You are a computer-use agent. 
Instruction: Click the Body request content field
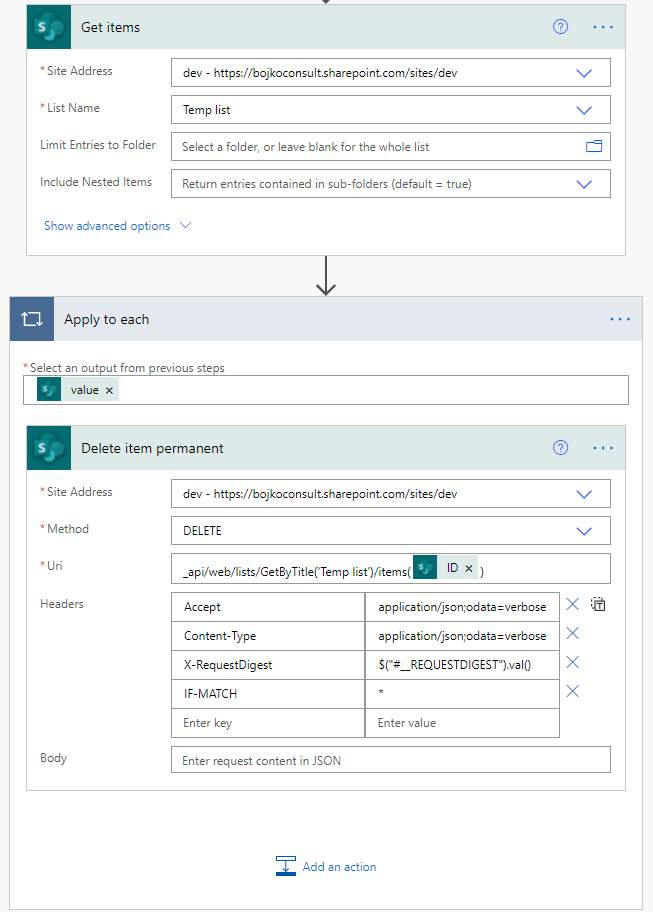click(391, 760)
